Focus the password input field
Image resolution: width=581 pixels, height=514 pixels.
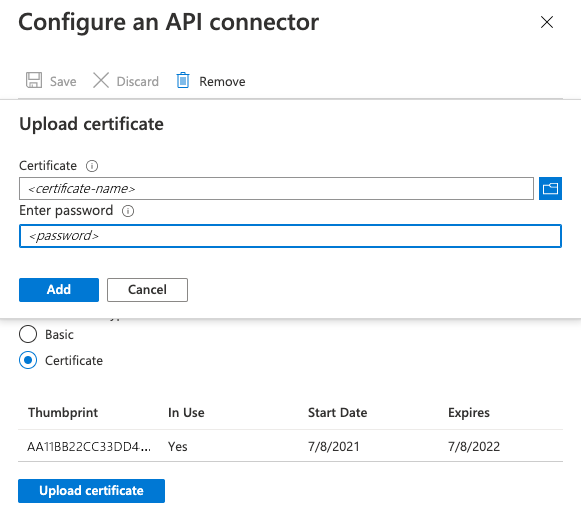[290, 236]
